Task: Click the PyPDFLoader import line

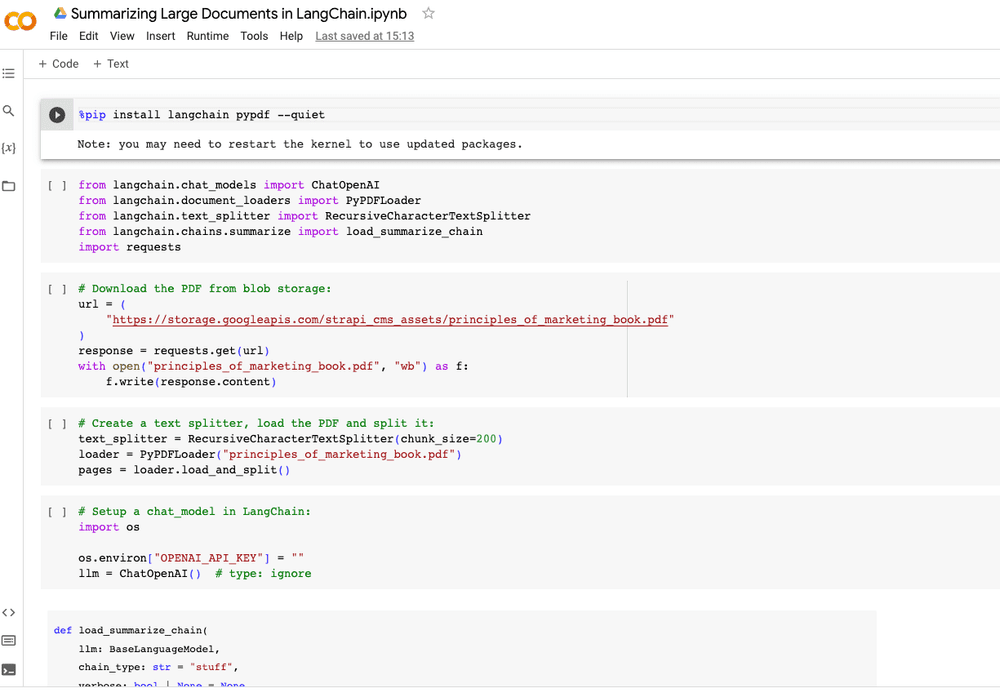Action: (250, 200)
